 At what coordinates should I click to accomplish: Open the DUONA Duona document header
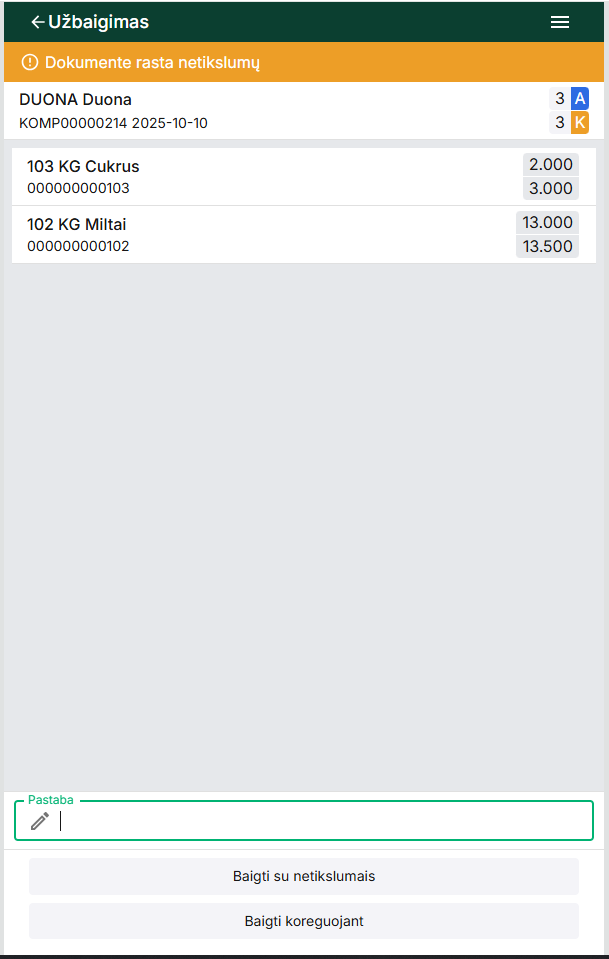click(x=75, y=99)
